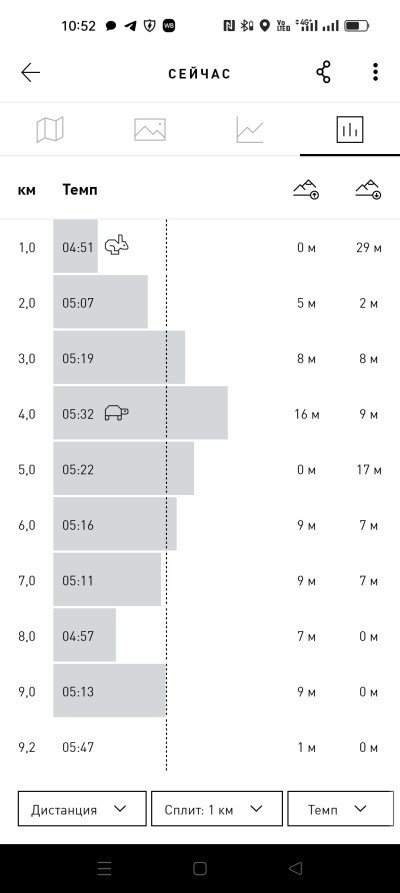Image resolution: width=400 pixels, height=893 pixels.
Task: Expand the Дистанция dropdown
Action: 82,809
